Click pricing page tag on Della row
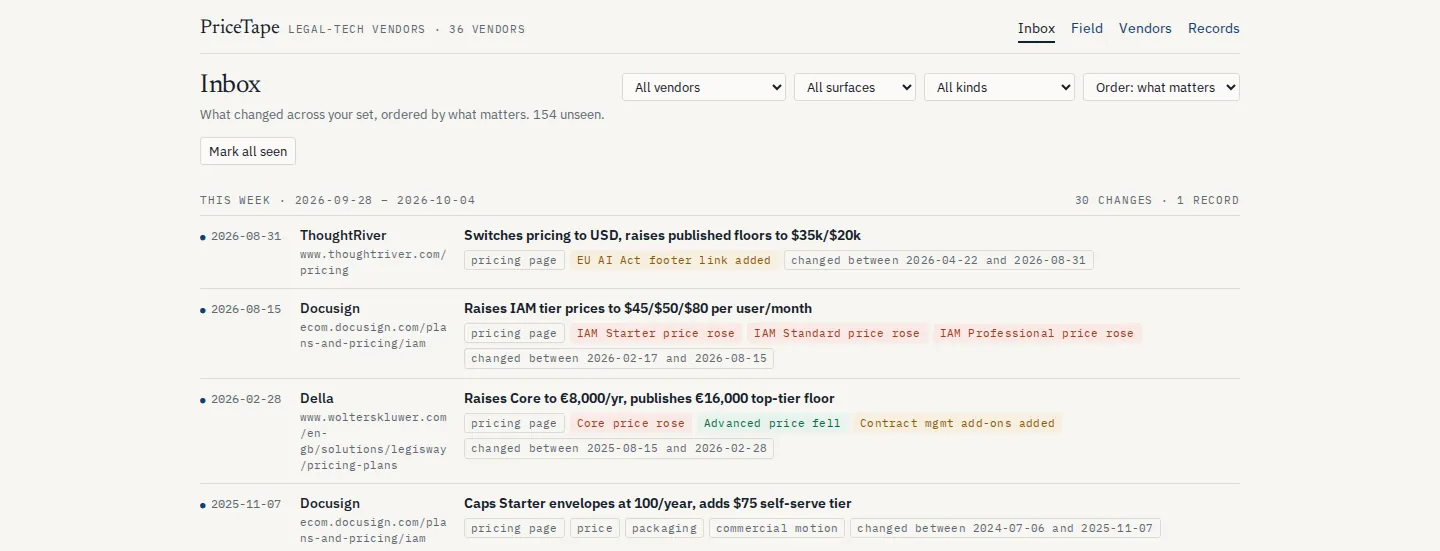The image size is (1440, 551). coord(514,423)
